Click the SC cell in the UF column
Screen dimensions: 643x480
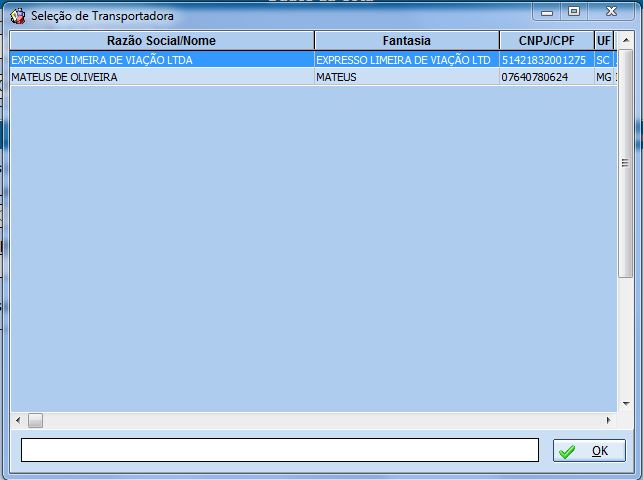pos(602,60)
